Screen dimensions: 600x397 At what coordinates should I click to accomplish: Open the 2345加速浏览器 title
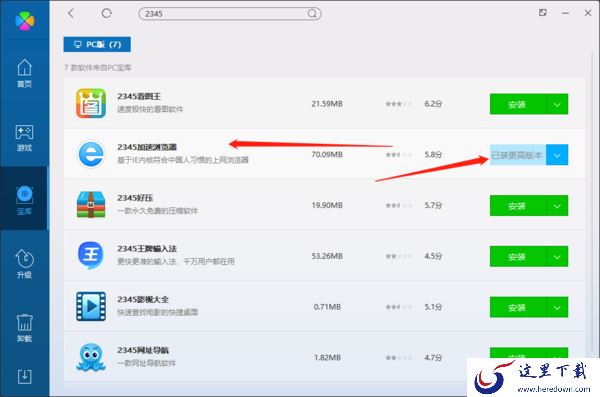147,147
